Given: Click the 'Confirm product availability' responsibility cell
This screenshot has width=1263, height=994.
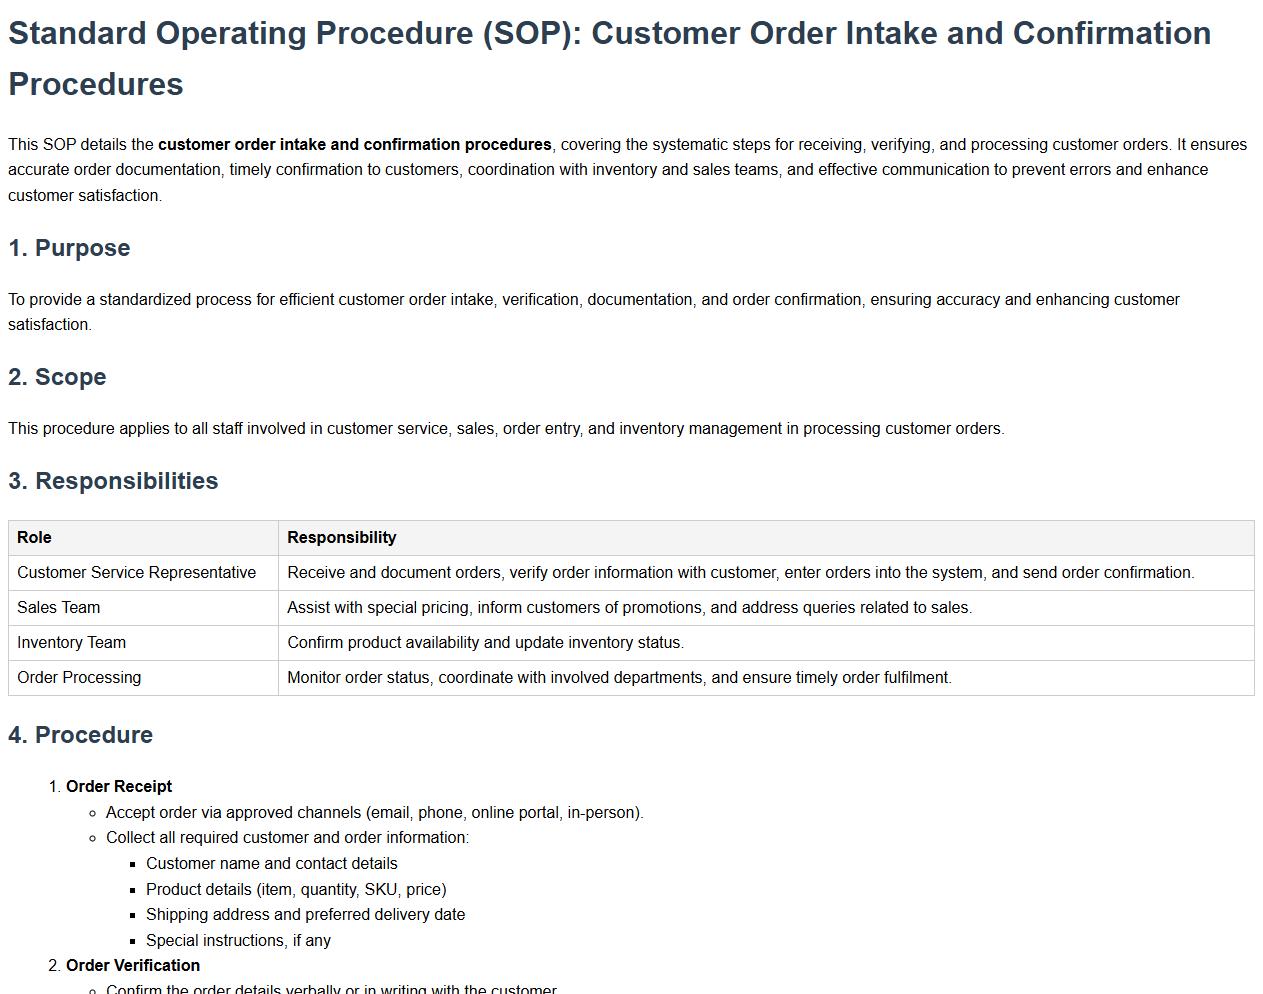Looking at the screenshot, I should 485,643.
